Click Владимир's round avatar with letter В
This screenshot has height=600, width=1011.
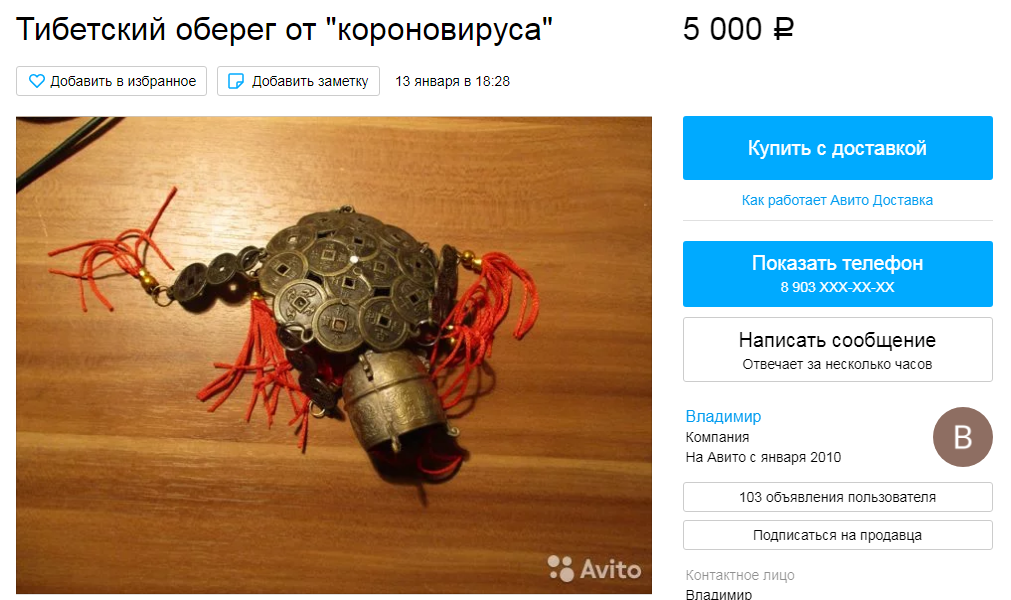963,437
